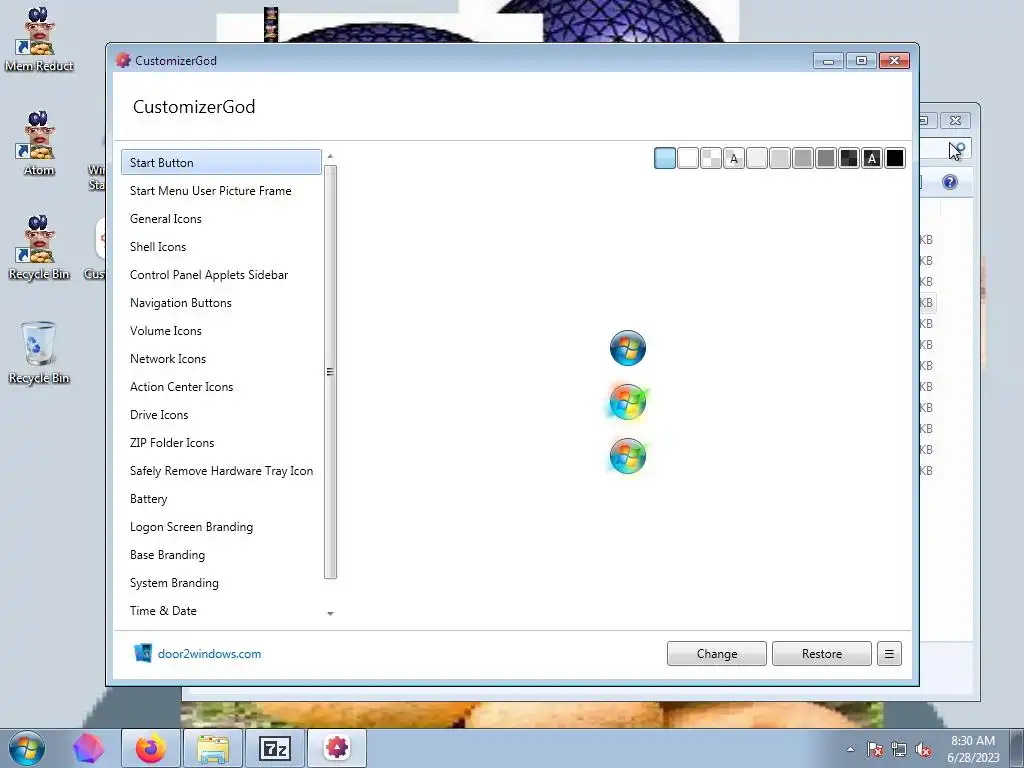This screenshot has height=768, width=1024.
Task: Click the network tray icon
Action: [899, 749]
